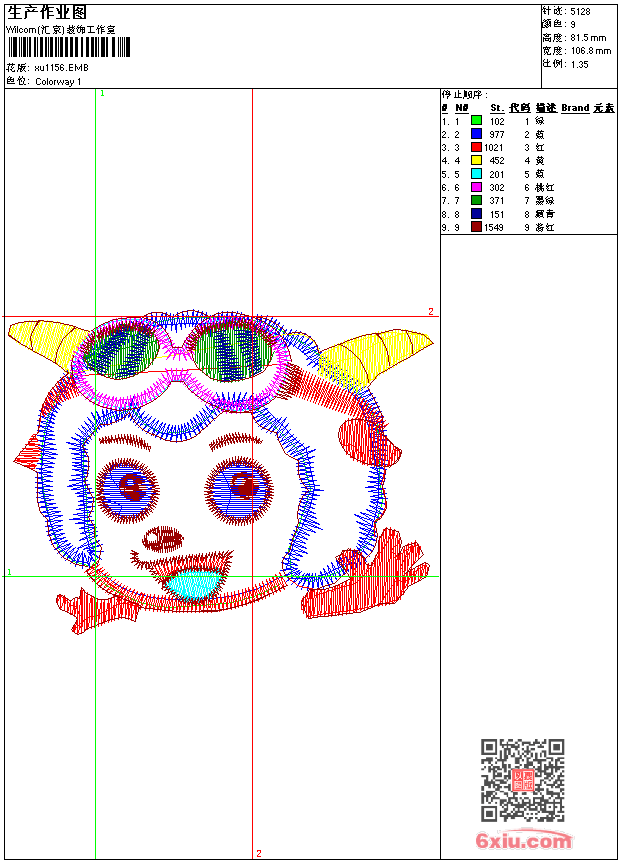Select the file name xu1156.EMB
Screen dimensions: 620x860
tap(61, 68)
